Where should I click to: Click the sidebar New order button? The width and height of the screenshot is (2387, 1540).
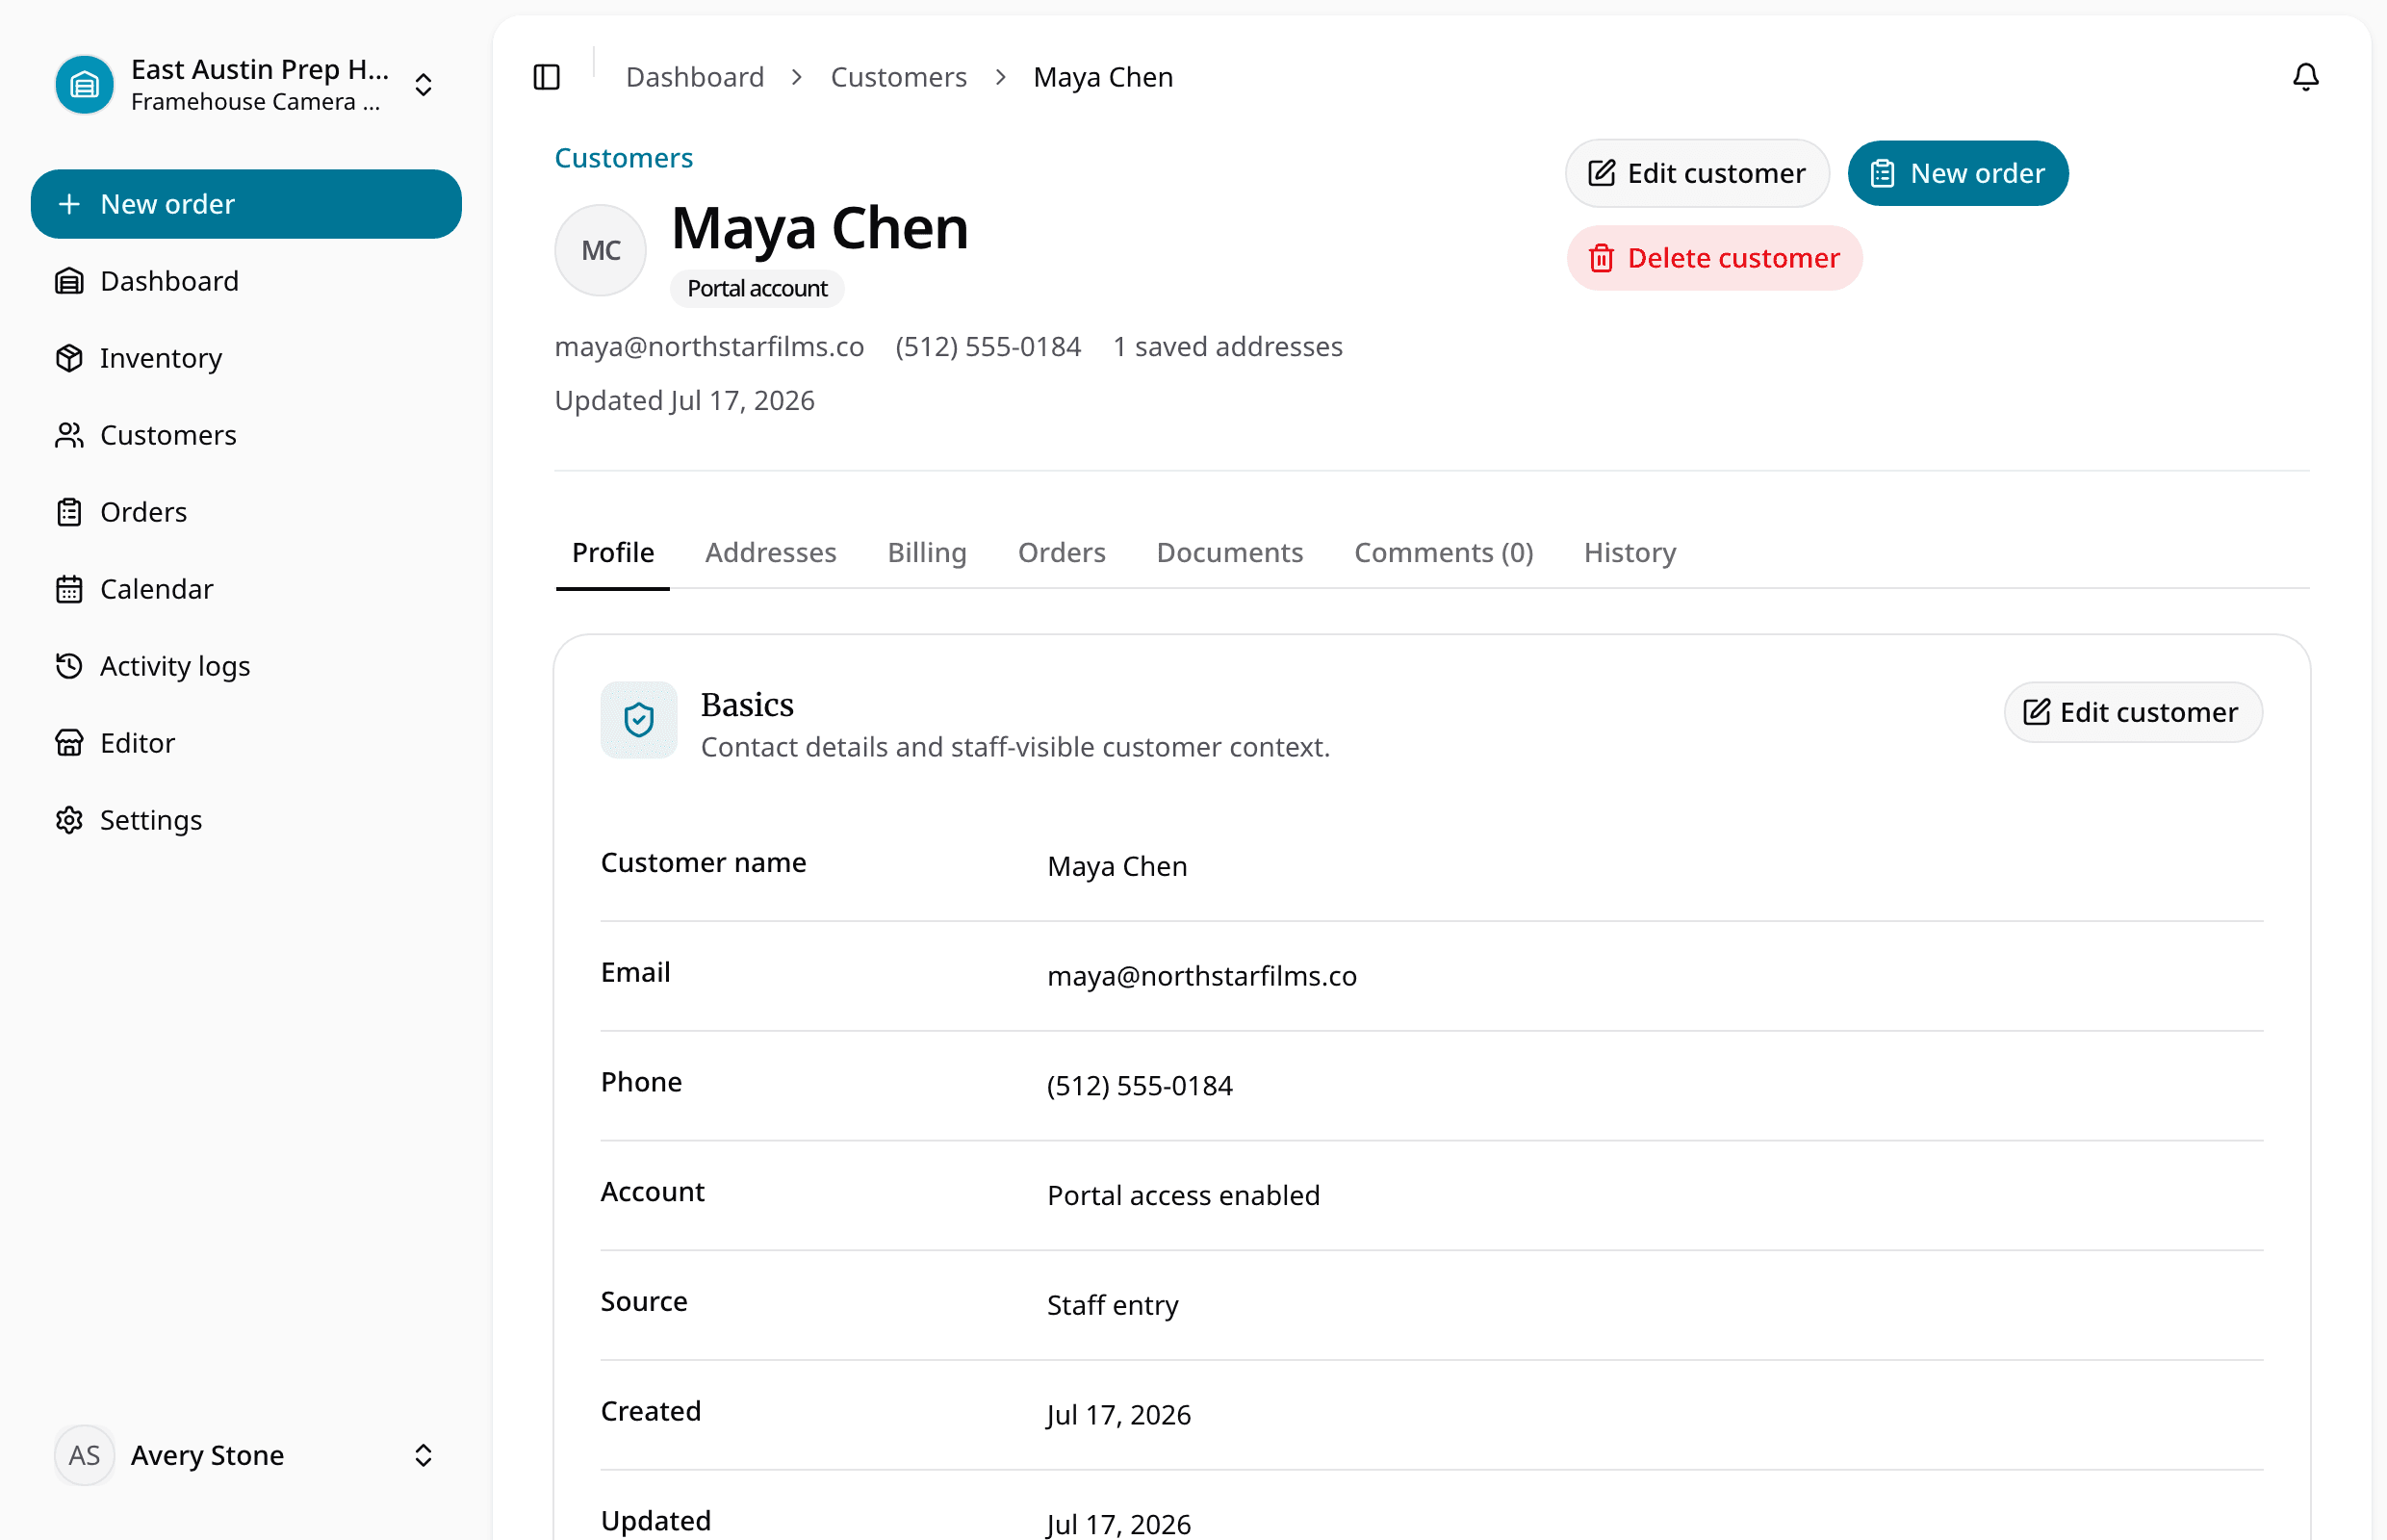click(x=246, y=204)
